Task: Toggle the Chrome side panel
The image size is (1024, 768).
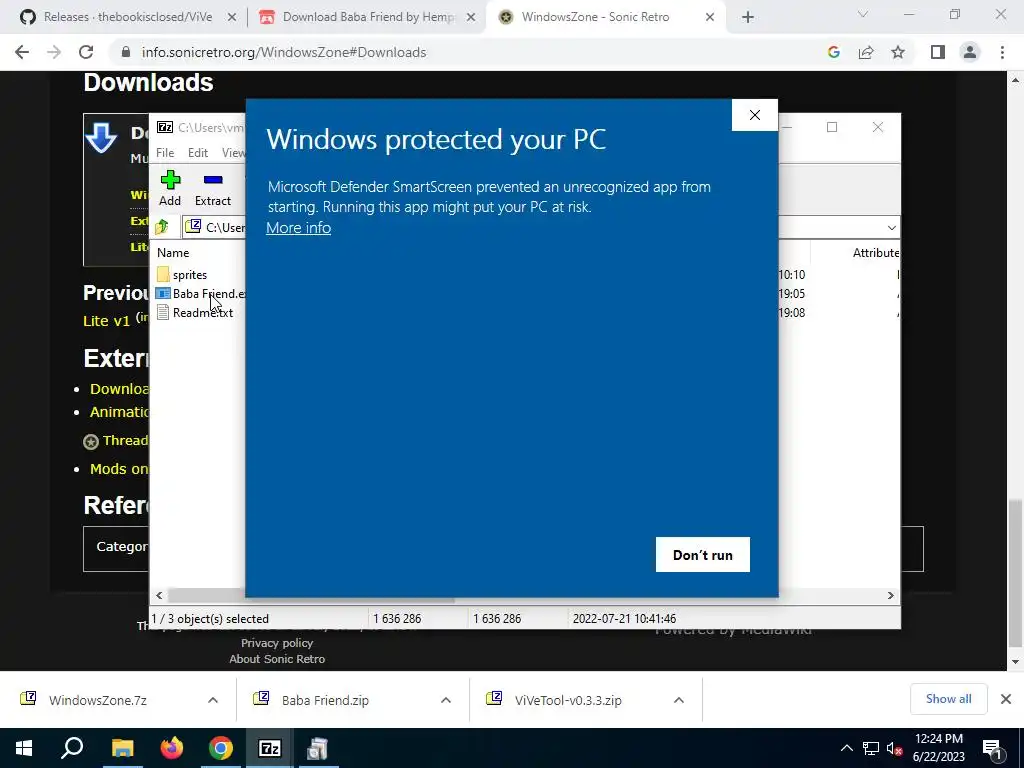Action: tap(938, 52)
